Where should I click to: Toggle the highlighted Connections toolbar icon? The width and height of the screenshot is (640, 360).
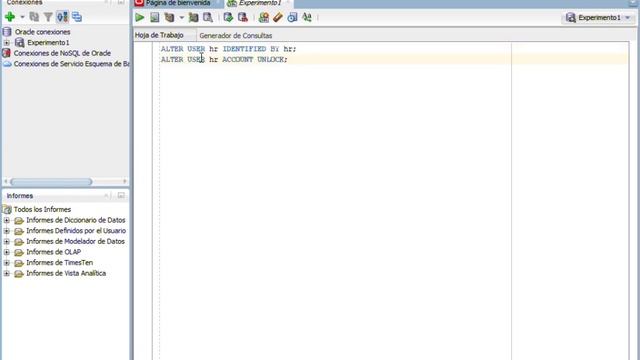click(62, 17)
